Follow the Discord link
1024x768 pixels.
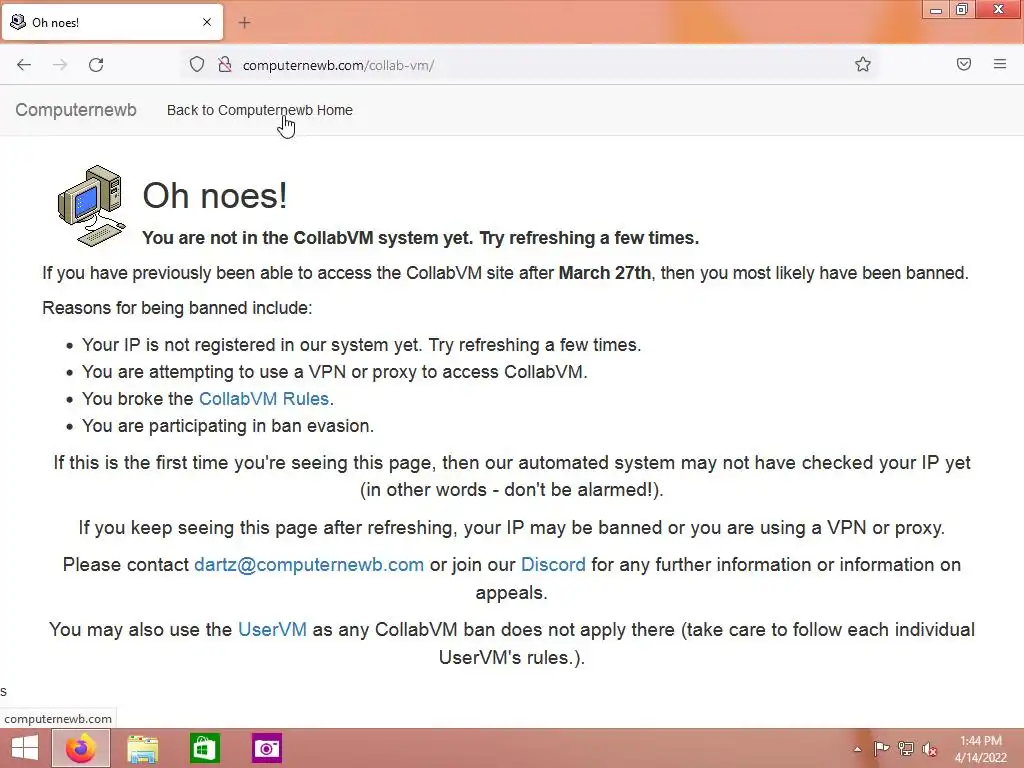553,565
